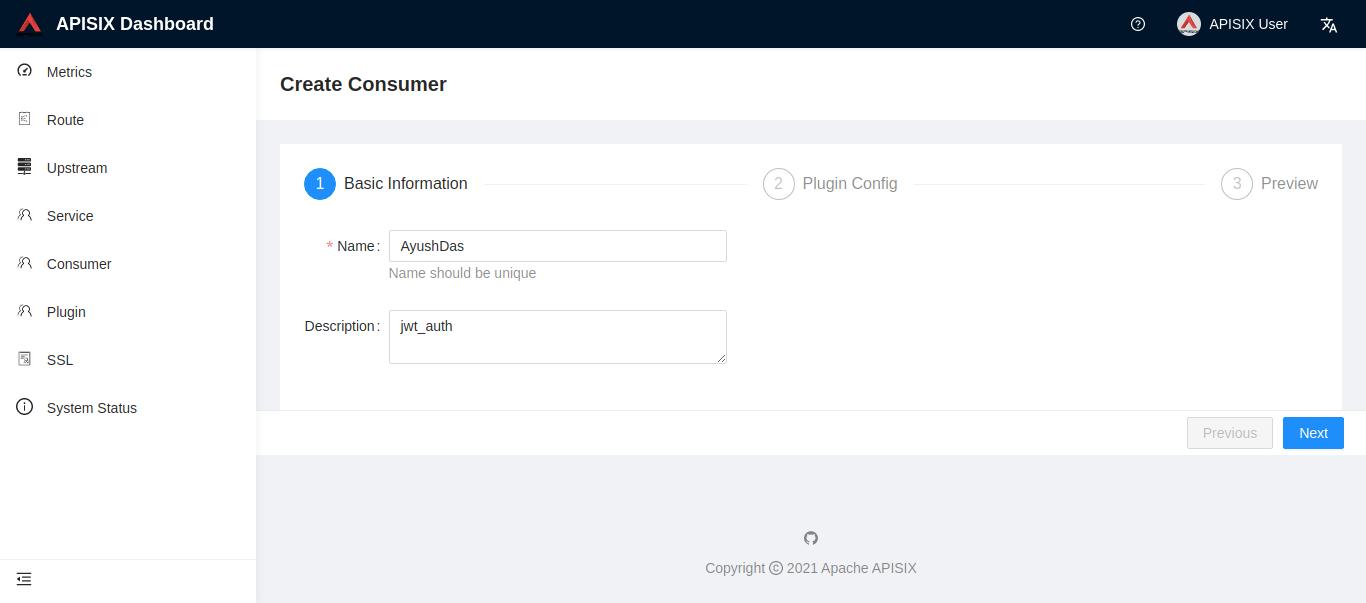Open the Service section icon

click(24, 215)
